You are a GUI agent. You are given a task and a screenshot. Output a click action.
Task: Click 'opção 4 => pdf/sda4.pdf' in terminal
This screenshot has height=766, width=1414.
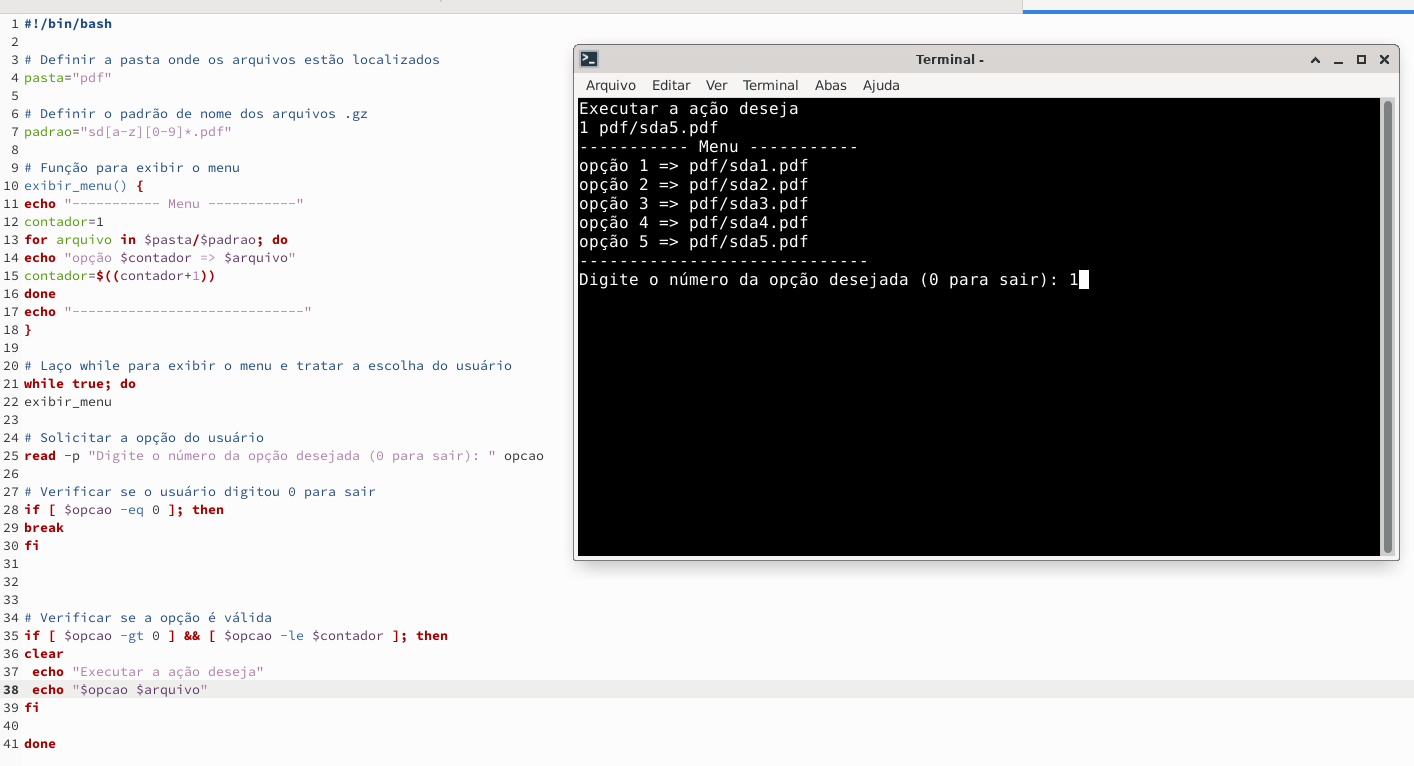coord(694,223)
